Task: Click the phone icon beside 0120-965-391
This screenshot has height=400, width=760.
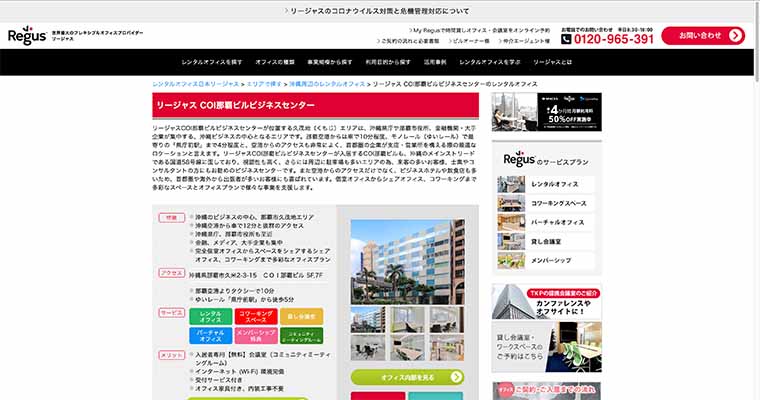Action: click(x=567, y=39)
